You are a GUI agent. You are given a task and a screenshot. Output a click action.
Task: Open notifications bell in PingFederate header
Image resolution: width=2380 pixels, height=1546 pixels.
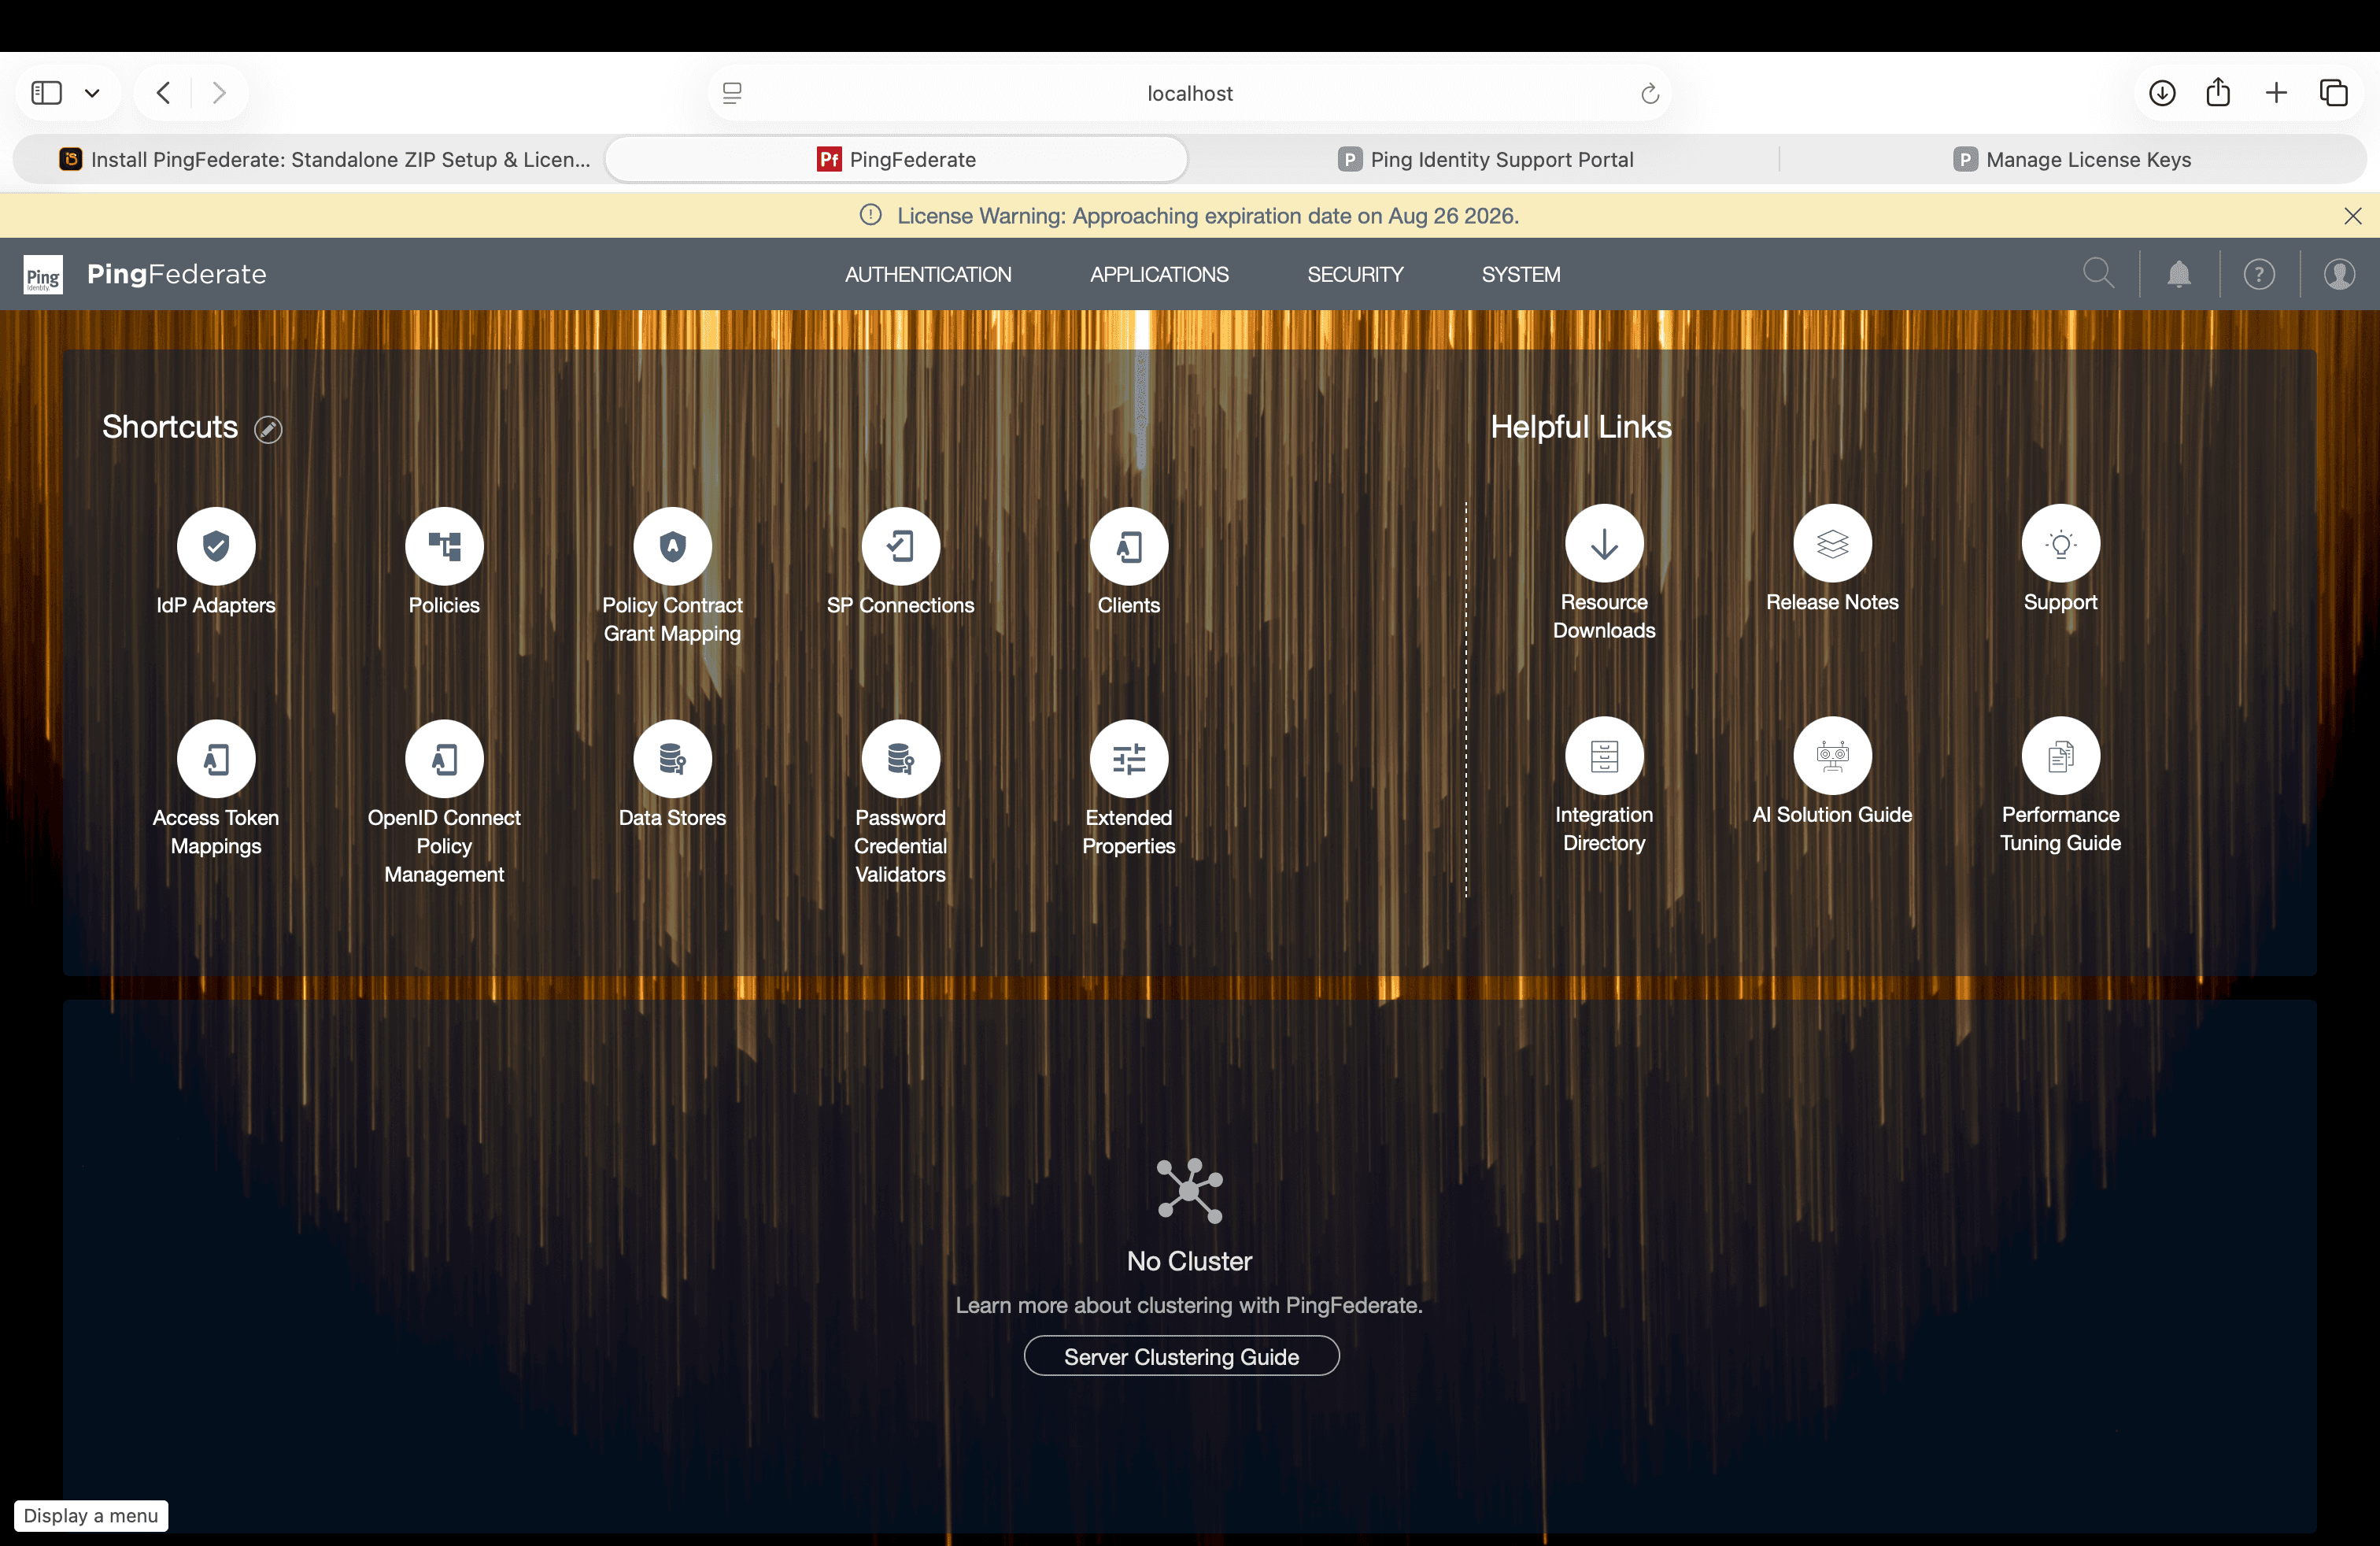2179,274
